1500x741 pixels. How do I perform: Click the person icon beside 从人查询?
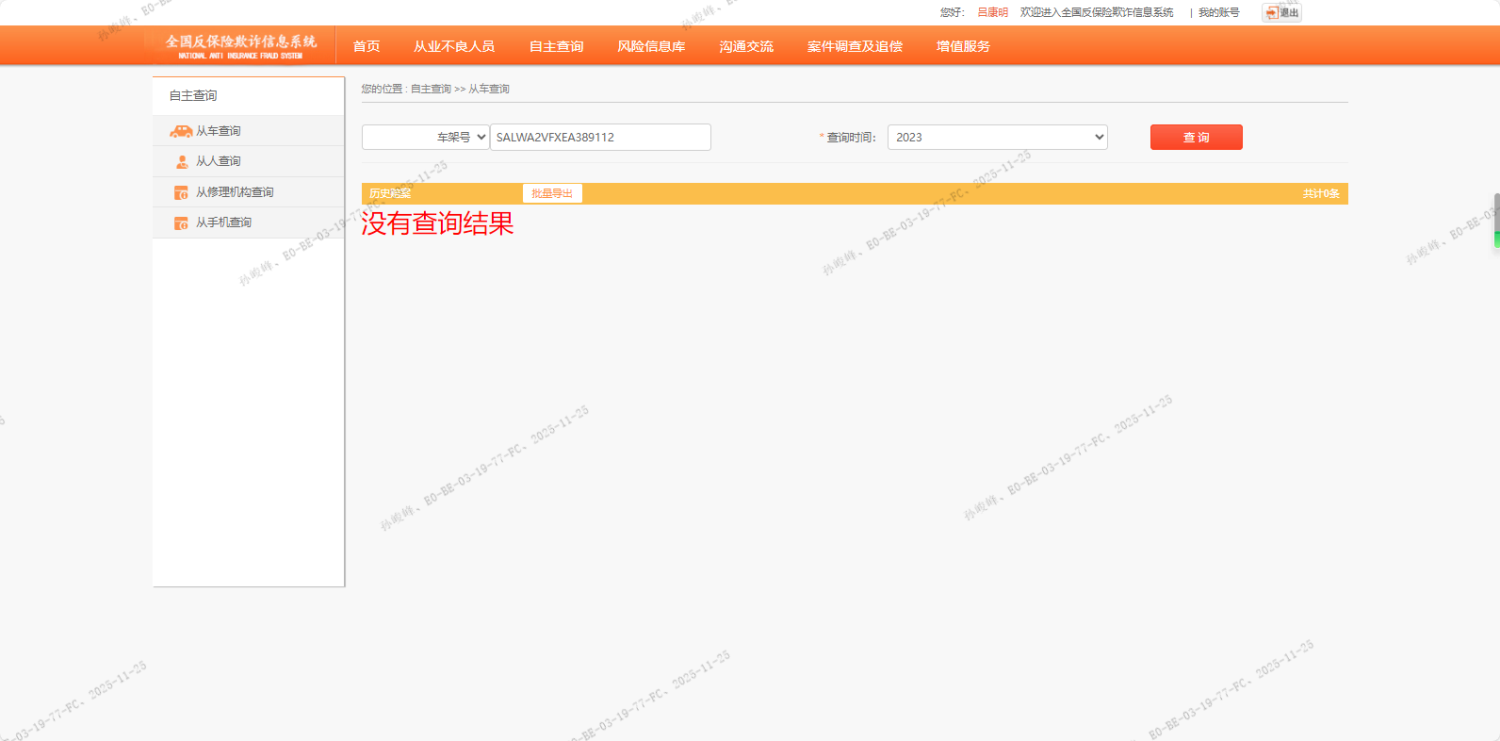coord(182,162)
